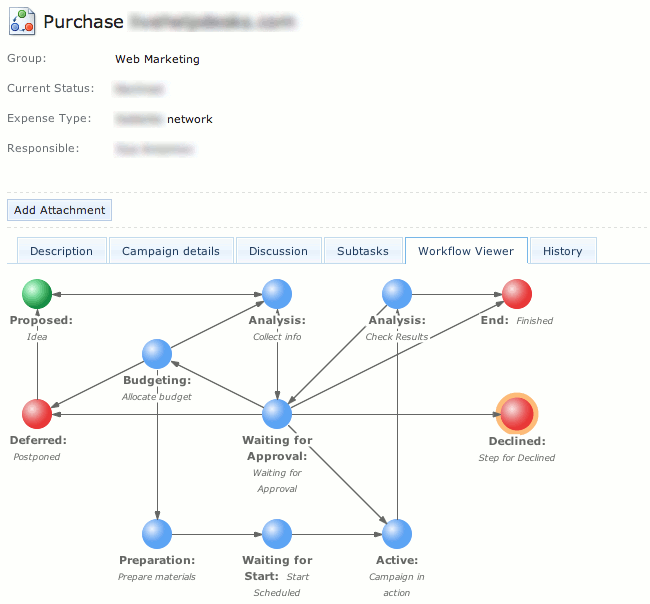Screen dimensions: 650x604
Task: Click the 'Idea' step caption
Action: point(37,337)
